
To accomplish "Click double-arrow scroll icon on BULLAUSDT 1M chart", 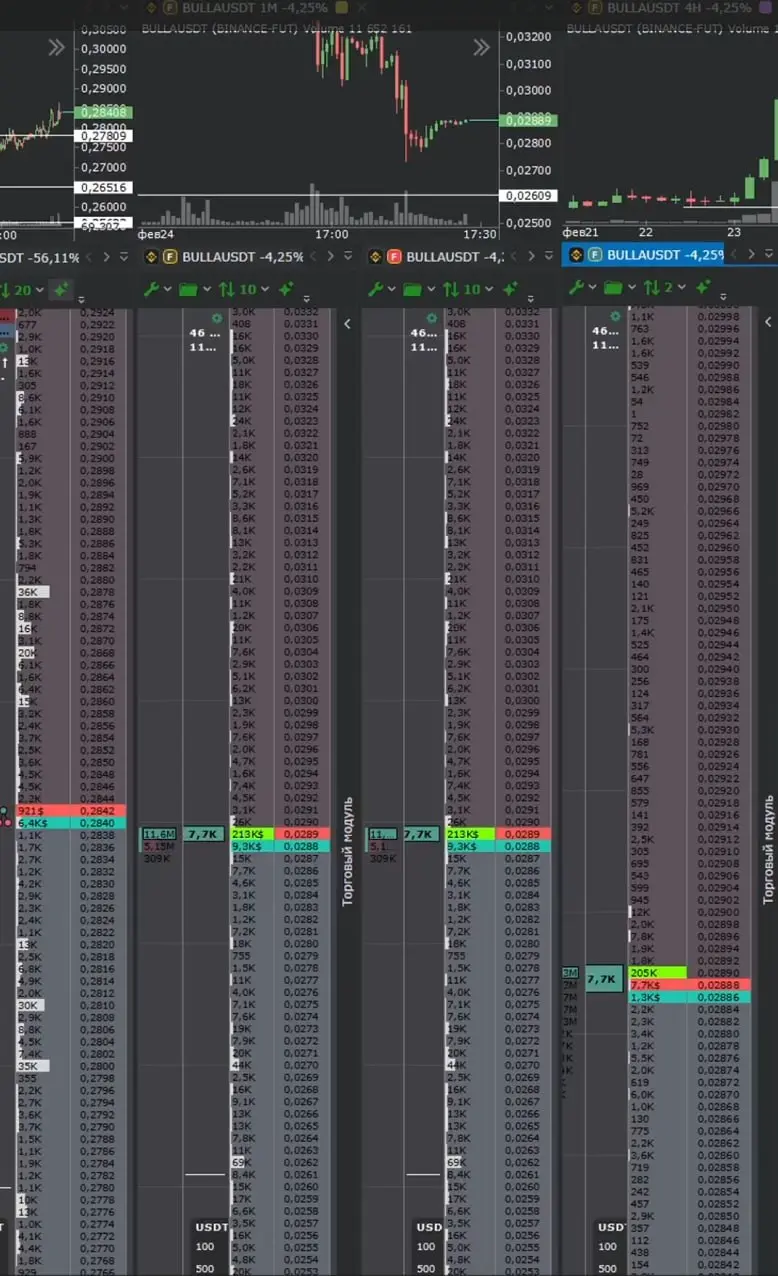I will pyautogui.click(x=482, y=47).
